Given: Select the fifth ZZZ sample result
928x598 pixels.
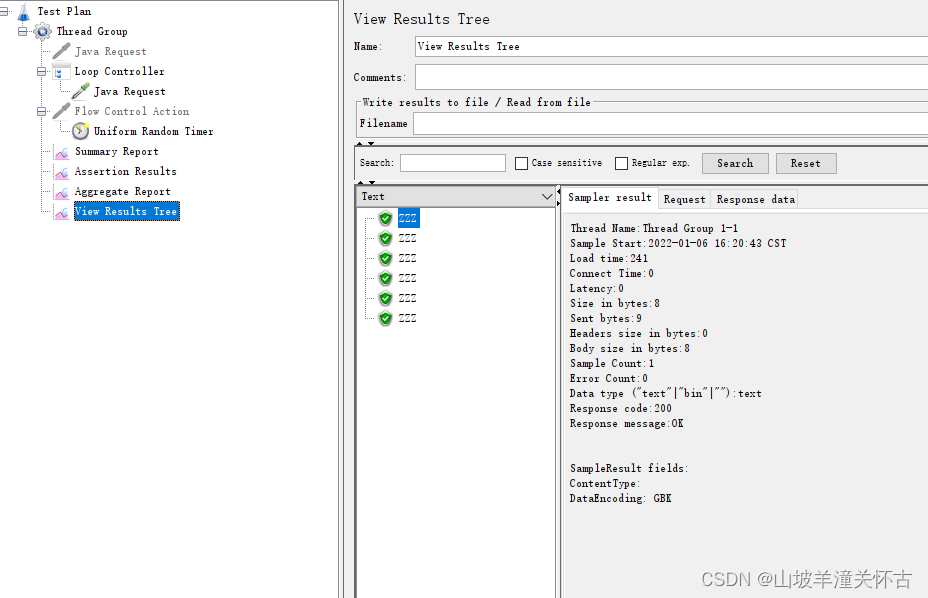Looking at the screenshot, I should click(x=407, y=298).
